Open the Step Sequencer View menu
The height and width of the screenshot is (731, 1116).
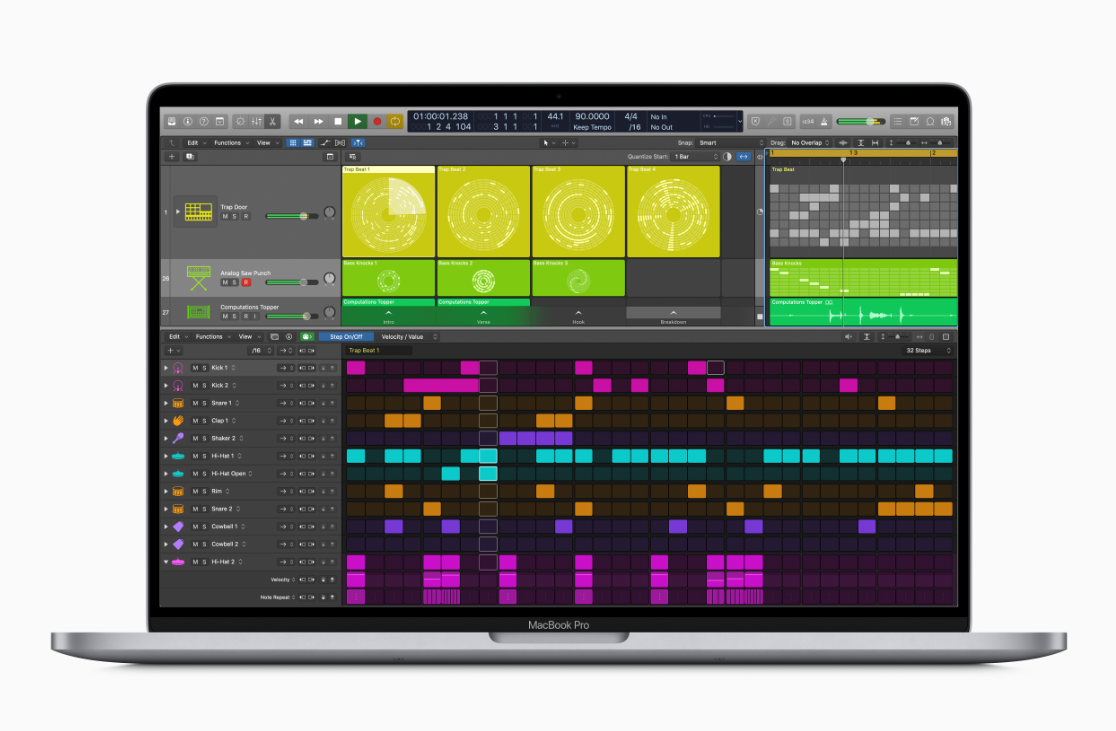(249, 337)
